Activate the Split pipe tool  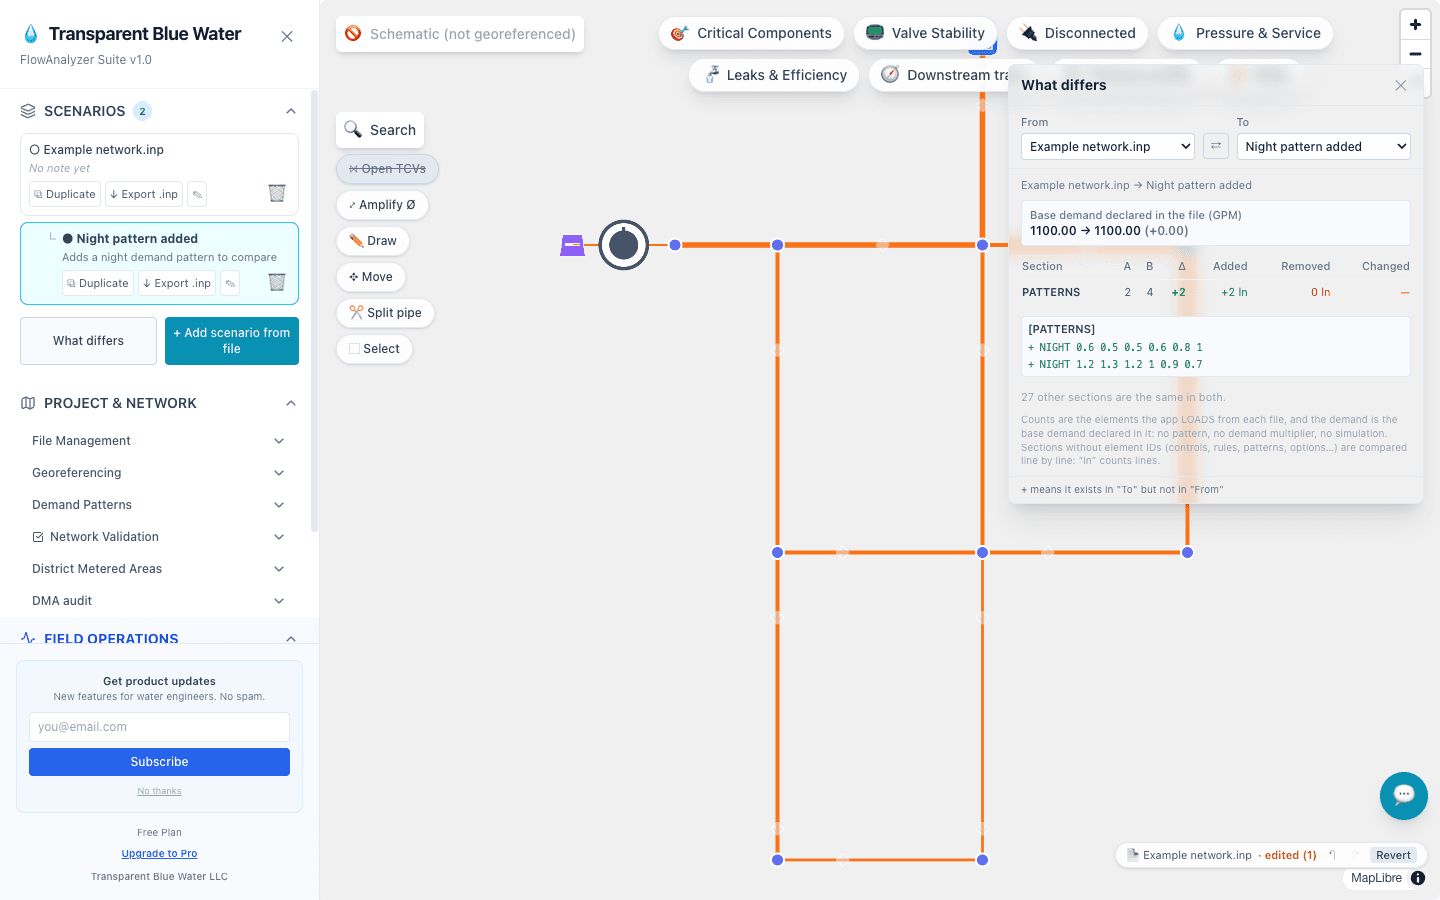[x=385, y=313]
